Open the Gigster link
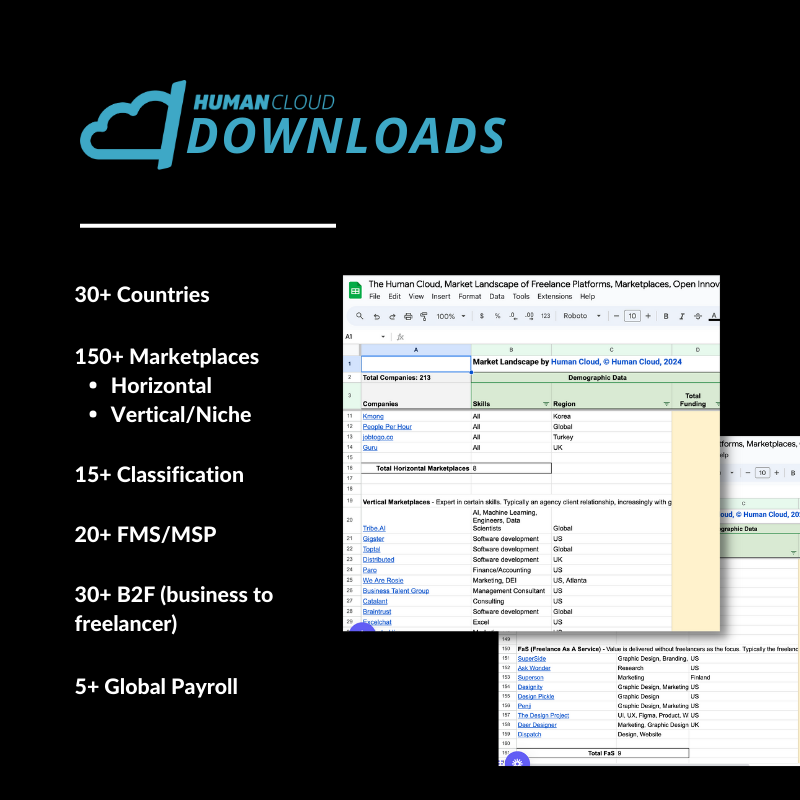The image size is (800, 800). [x=373, y=539]
